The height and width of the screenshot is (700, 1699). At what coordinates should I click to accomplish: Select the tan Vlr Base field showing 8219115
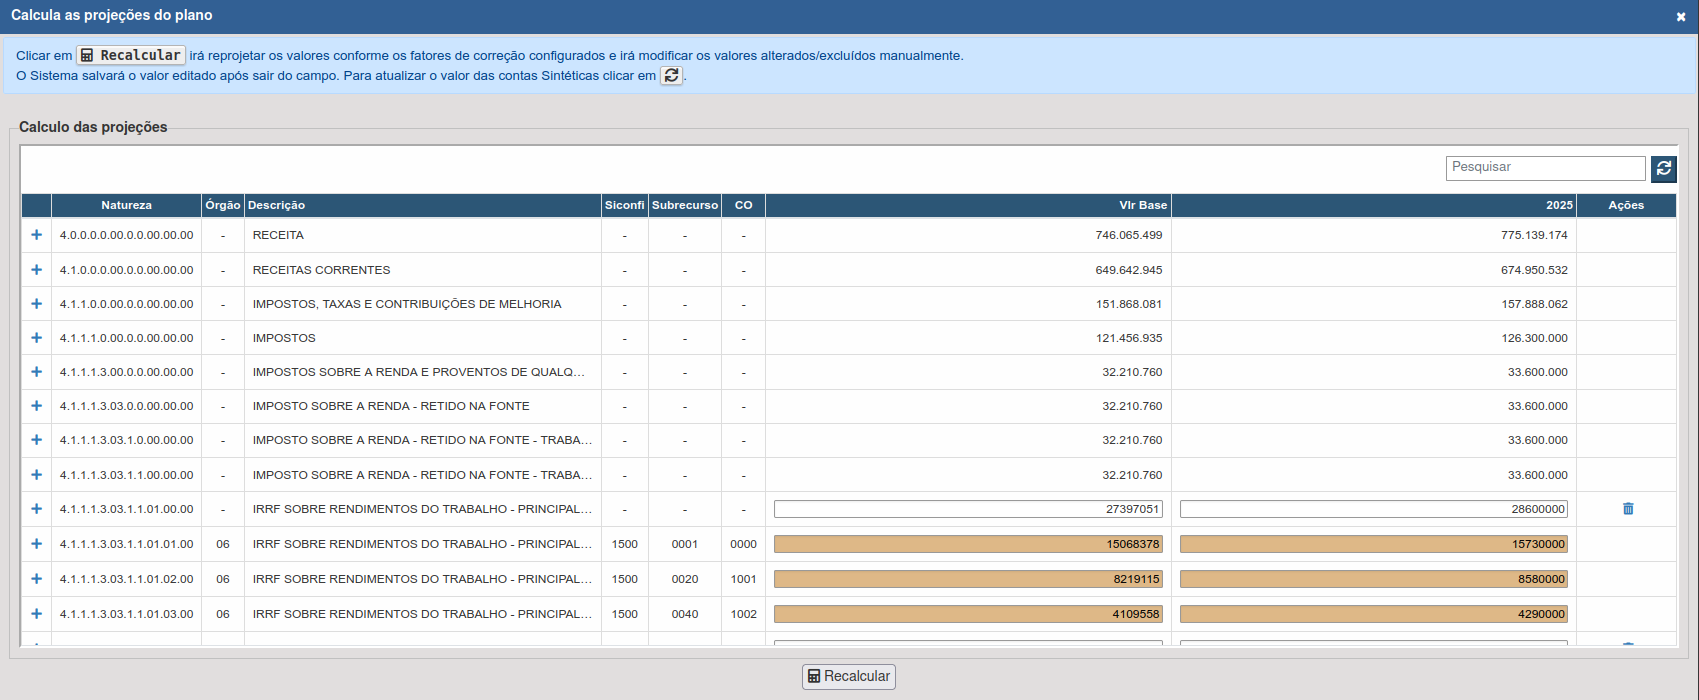pos(967,579)
